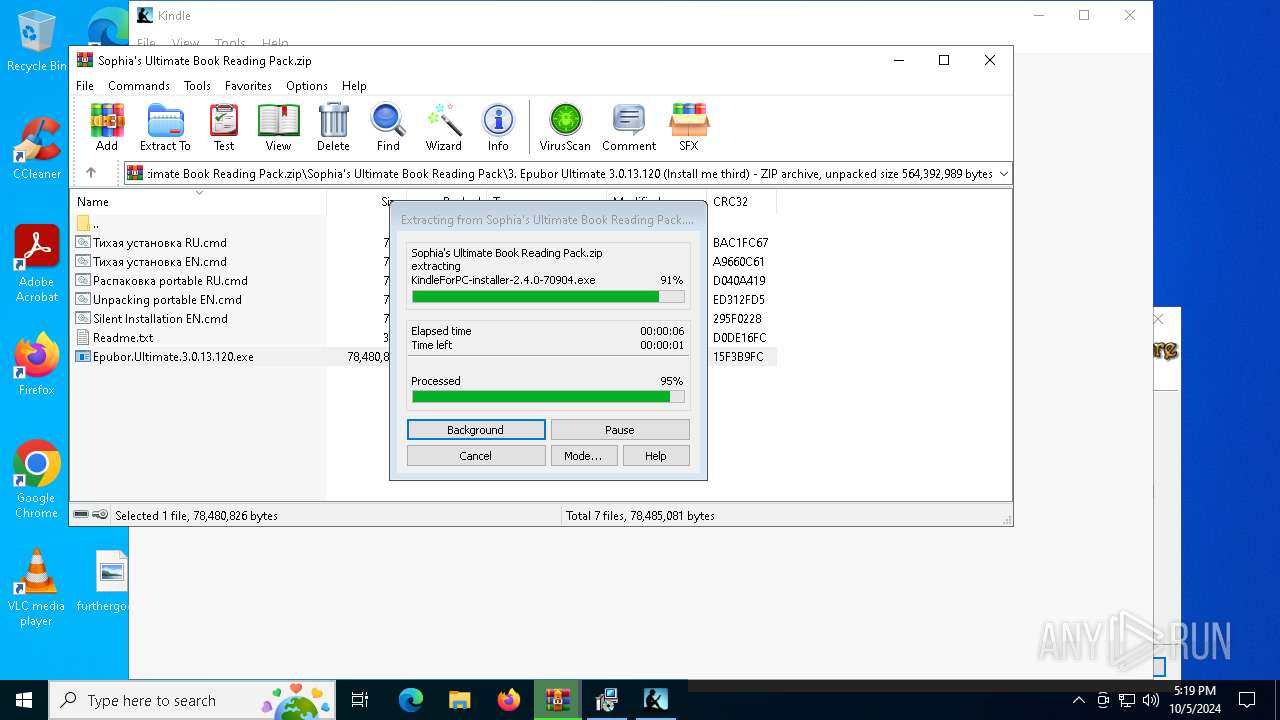Viewport: 1280px width, 720px height.
Task: Start the Wizard tool
Action: click(443, 127)
